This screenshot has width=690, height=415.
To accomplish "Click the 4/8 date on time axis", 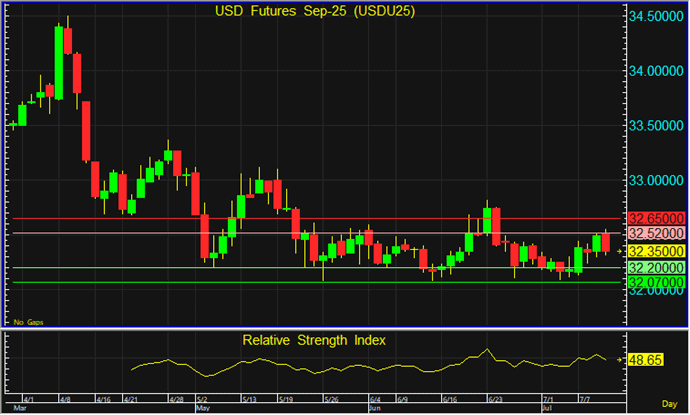I will pos(64,398).
